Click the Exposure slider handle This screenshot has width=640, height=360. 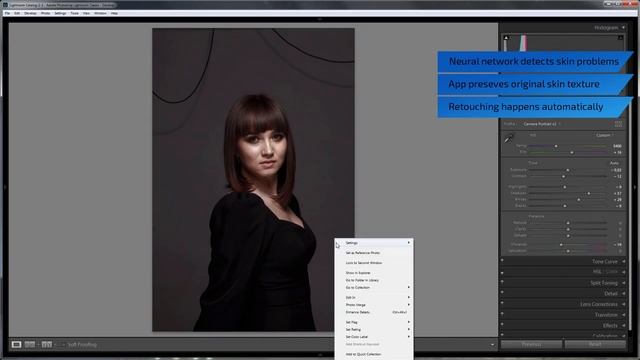568,170
